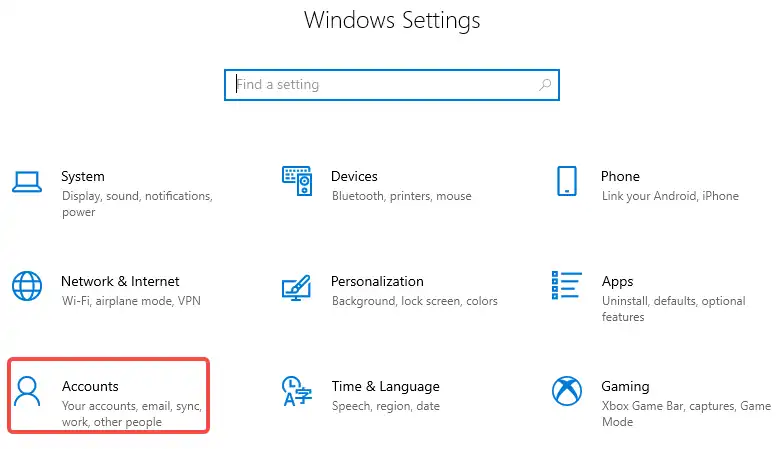The image size is (781, 449).
Task: Open the Time & Language icon
Action: (297, 391)
